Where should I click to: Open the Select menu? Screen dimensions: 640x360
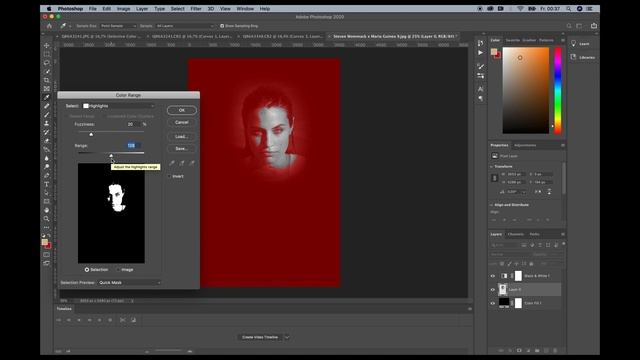click(x=178, y=9)
